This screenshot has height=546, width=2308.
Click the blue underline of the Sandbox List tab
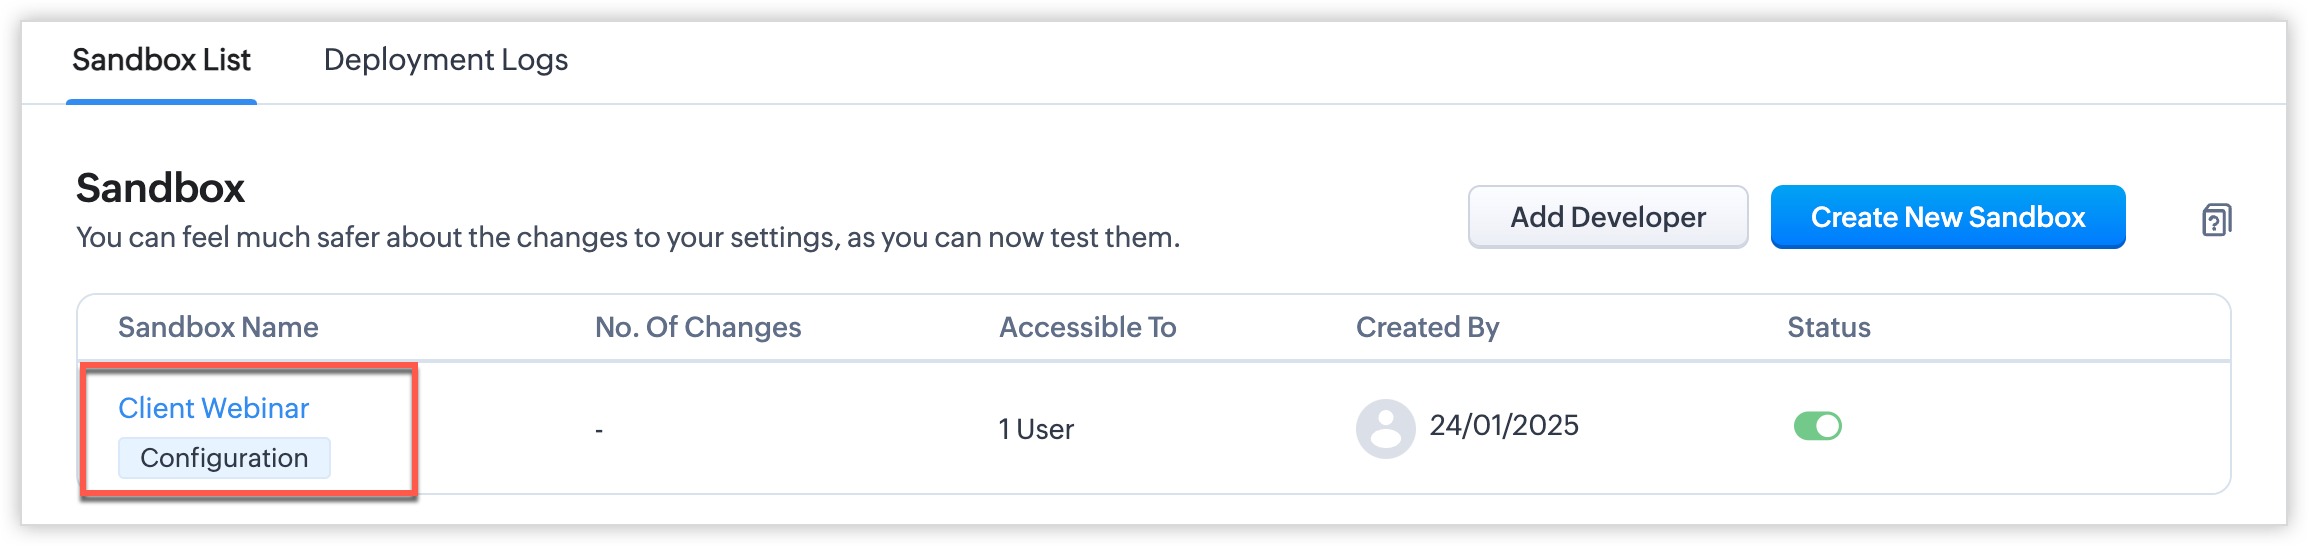pyautogui.click(x=161, y=101)
